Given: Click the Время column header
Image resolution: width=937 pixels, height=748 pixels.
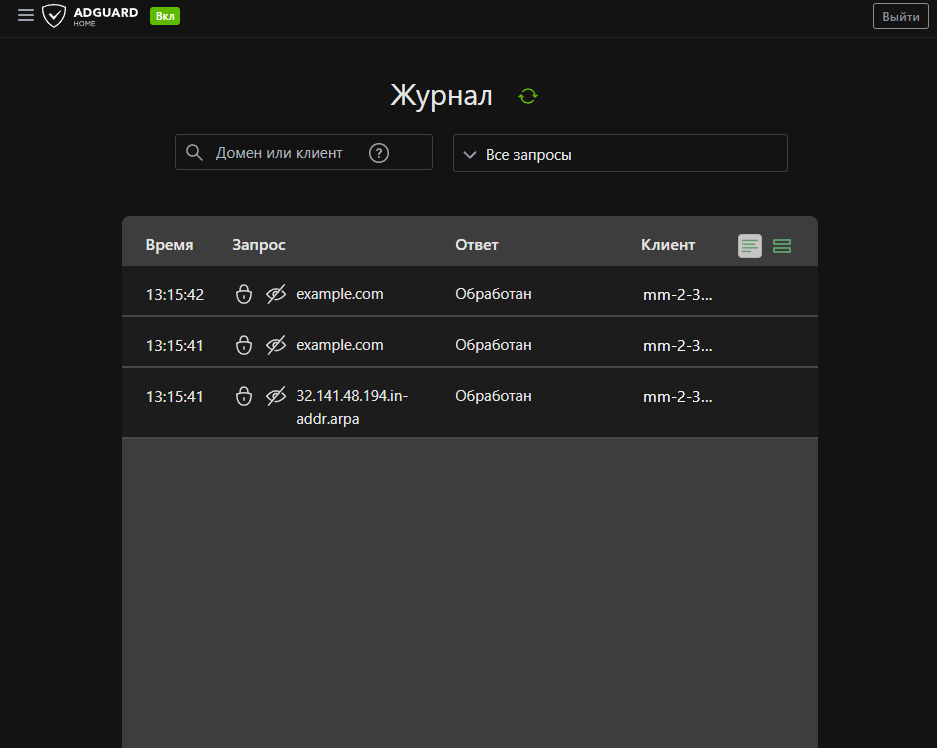Looking at the screenshot, I should tap(169, 245).
